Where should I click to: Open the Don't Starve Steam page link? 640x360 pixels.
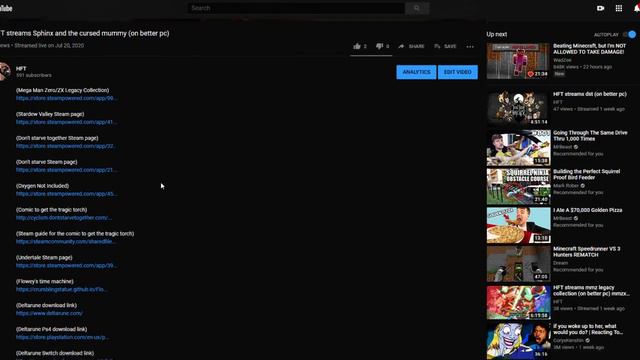66,170
